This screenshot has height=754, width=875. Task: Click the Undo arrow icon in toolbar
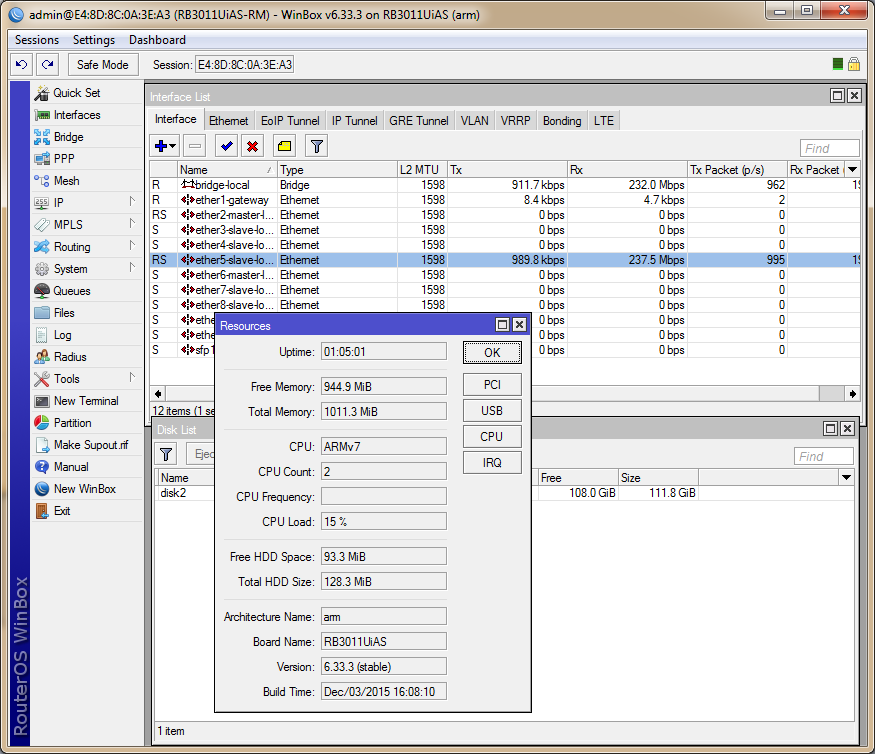pos(22,64)
